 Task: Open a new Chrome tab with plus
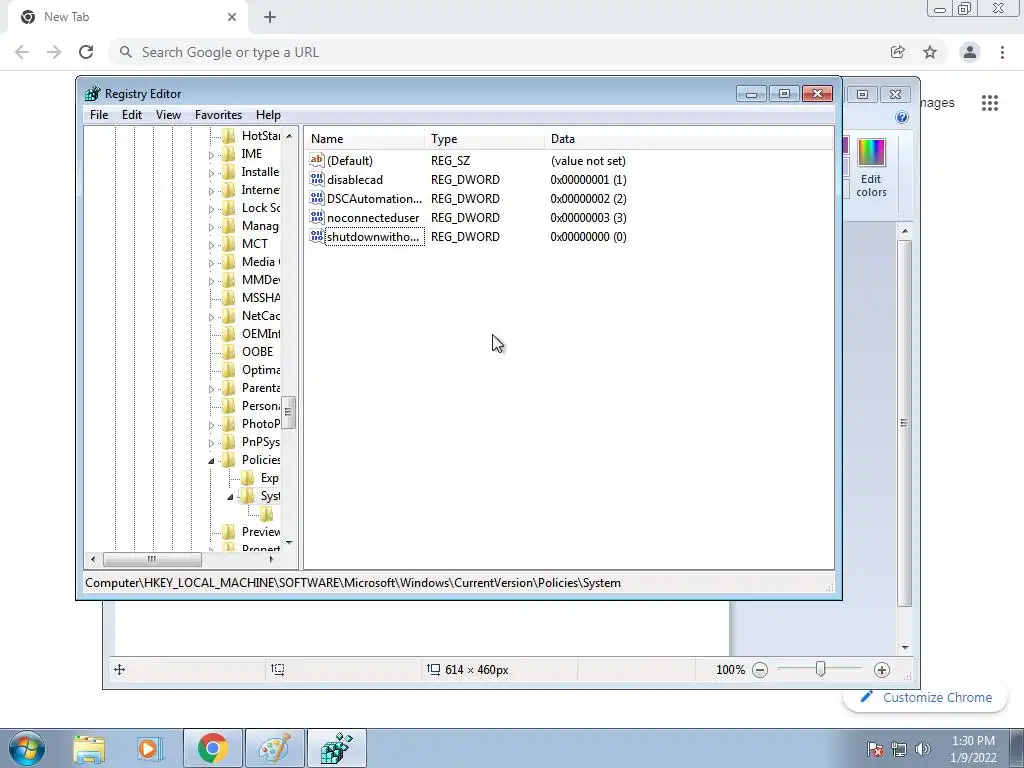coord(270,18)
